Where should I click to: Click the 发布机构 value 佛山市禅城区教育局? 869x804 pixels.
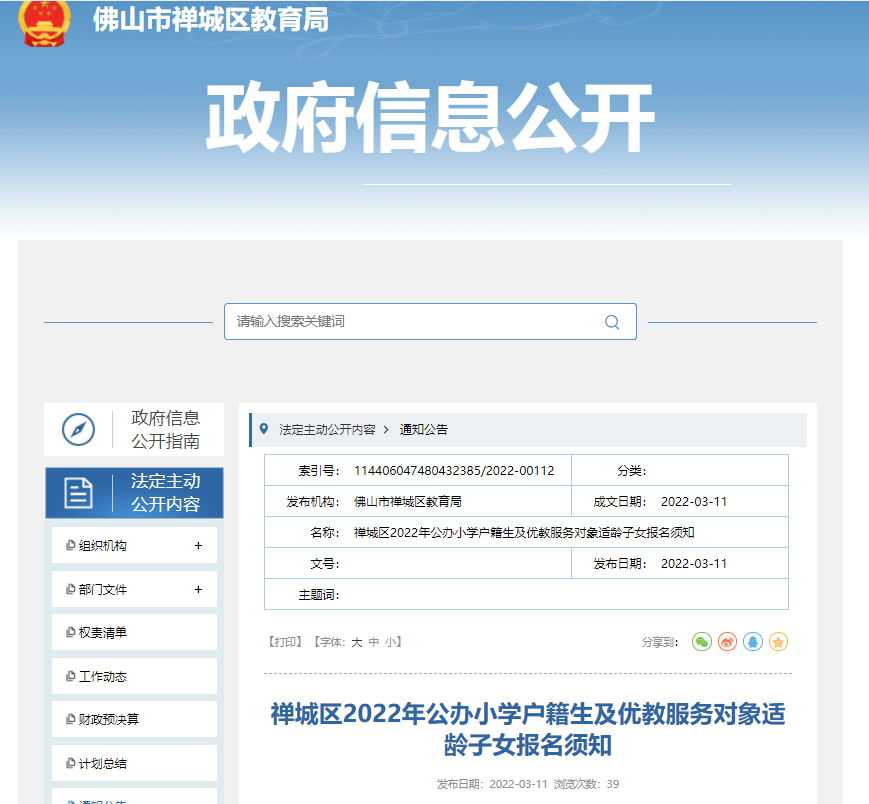pyautogui.click(x=408, y=501)
